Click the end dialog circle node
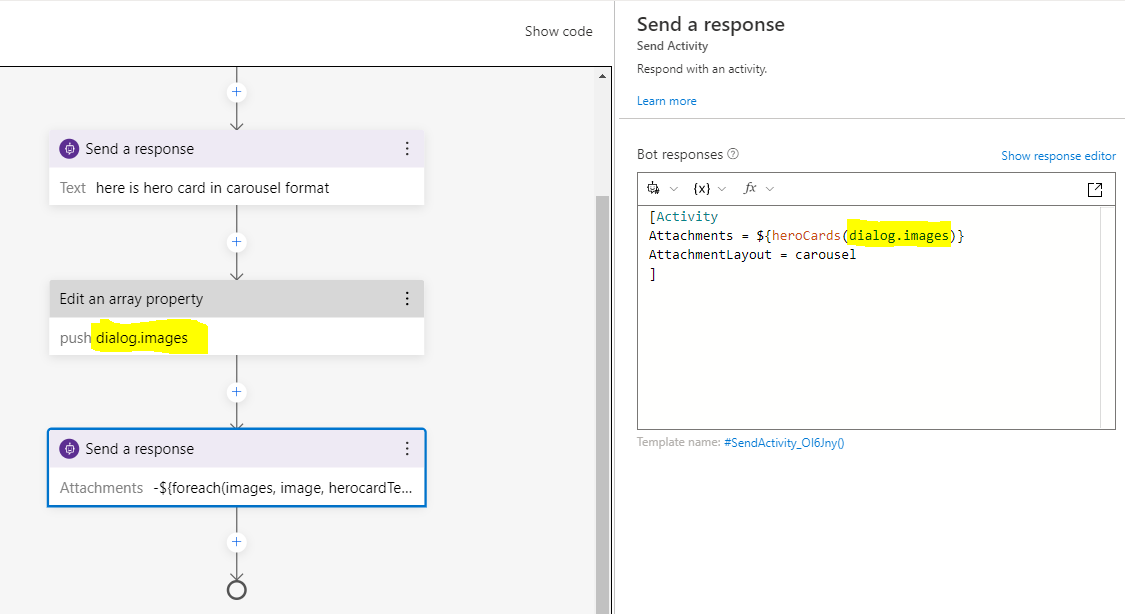1125x614 pixels. coord(236,589)
